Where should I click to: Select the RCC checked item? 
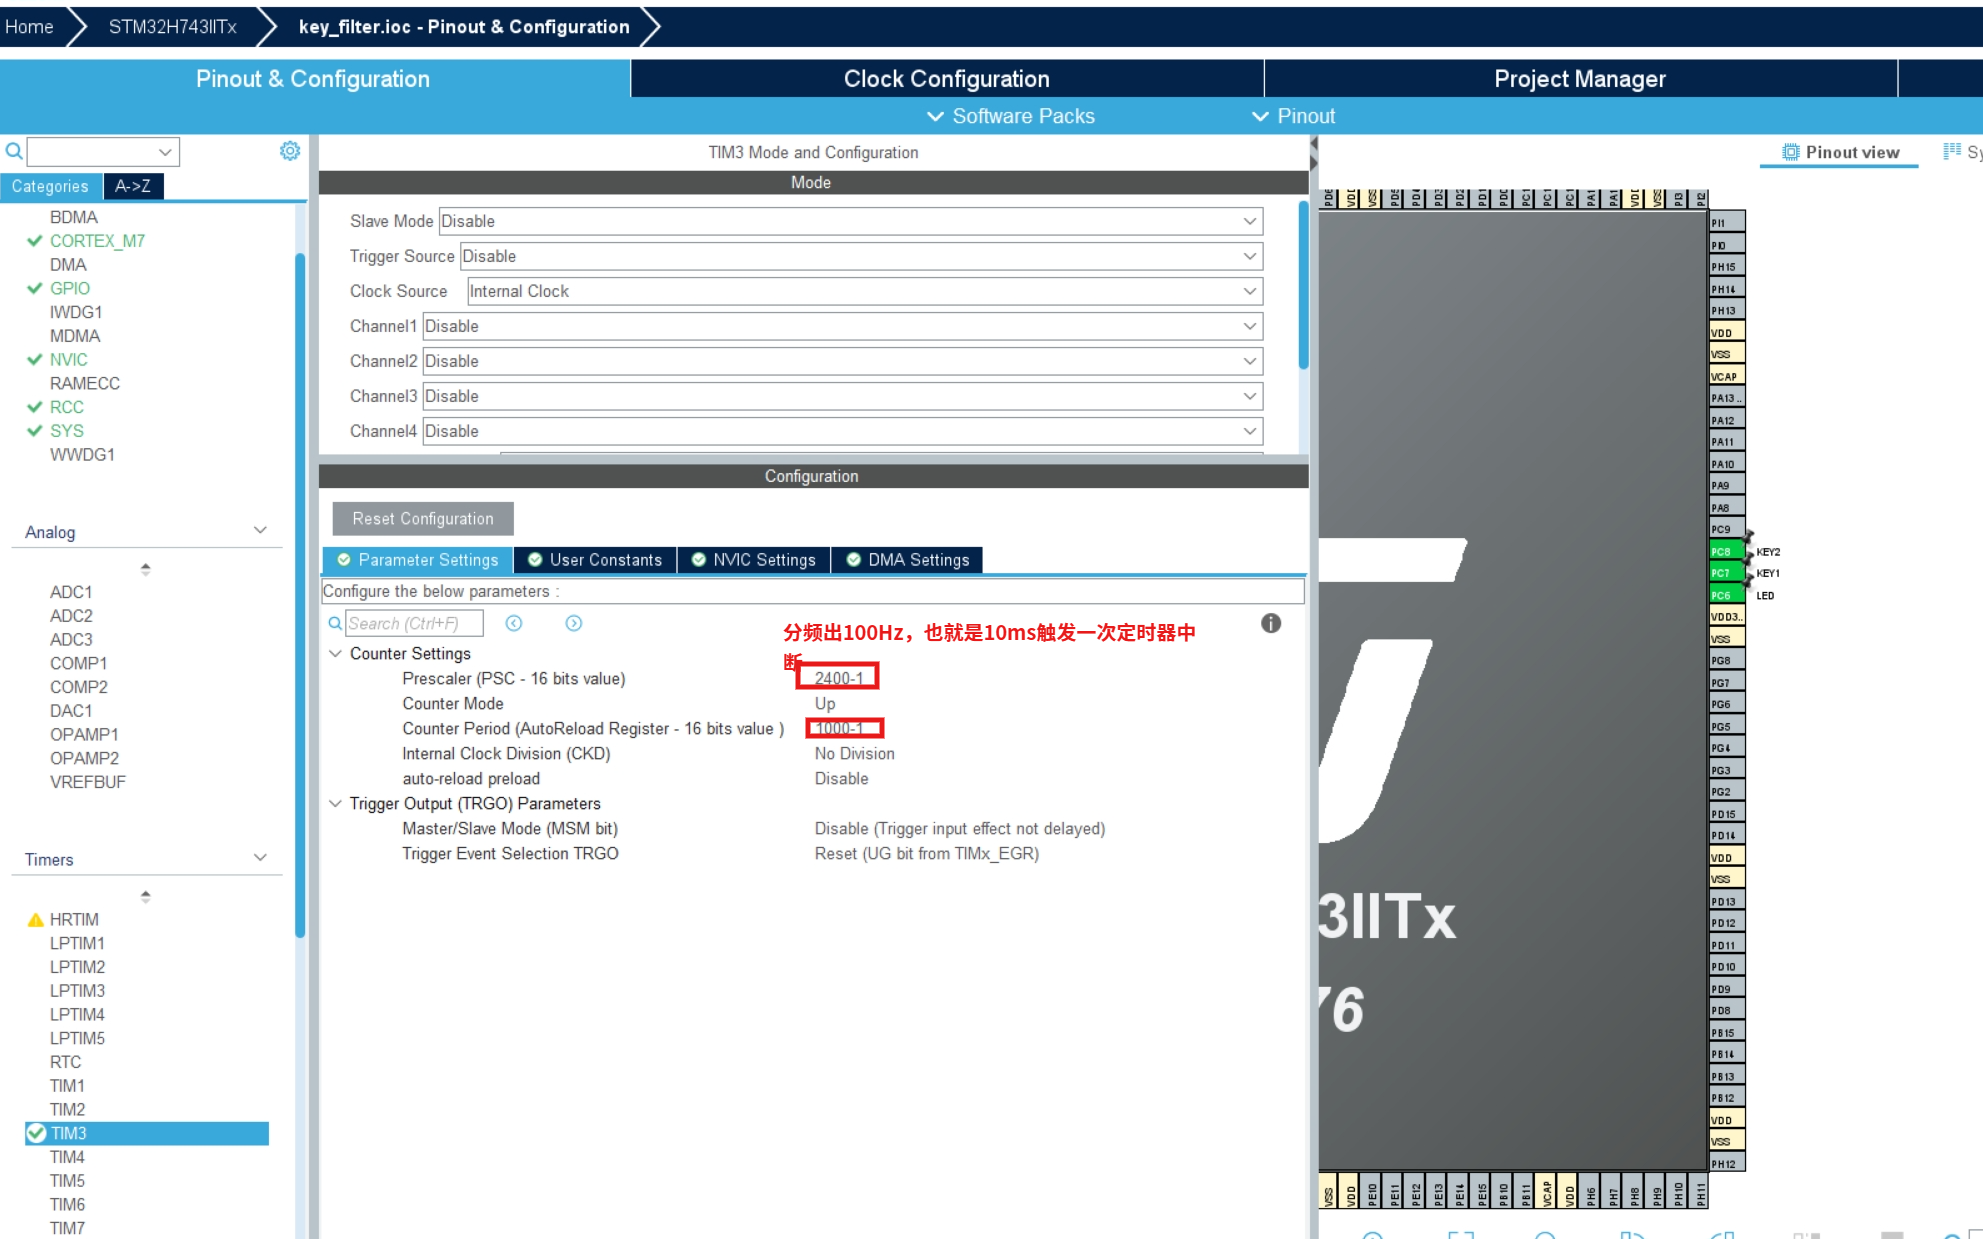66,407
